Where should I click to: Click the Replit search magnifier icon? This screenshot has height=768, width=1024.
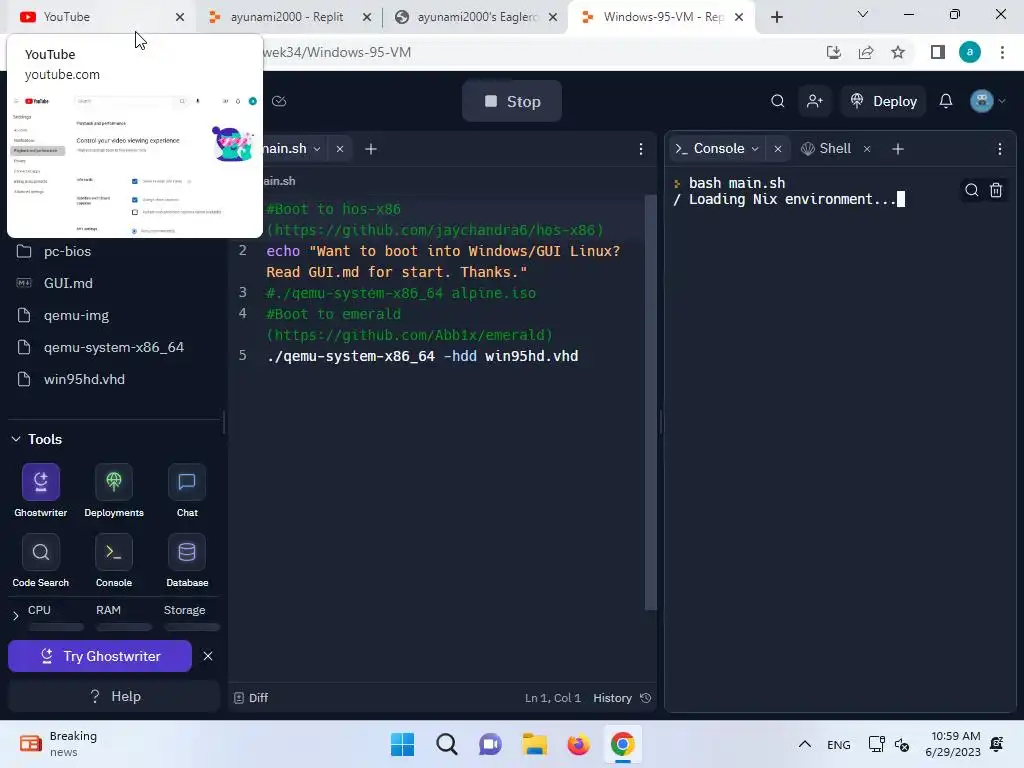tap(777, 101)
